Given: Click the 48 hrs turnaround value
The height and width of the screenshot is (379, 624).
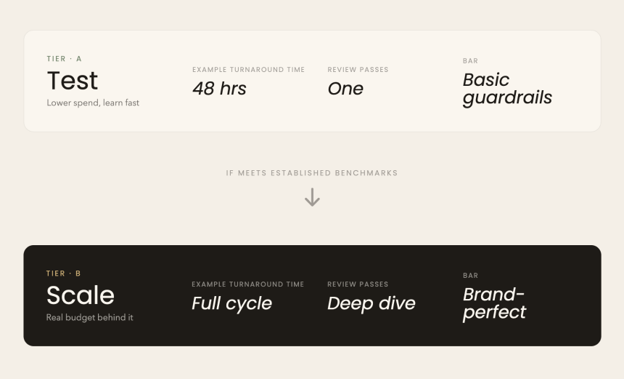Looking at the screenshot, I should [x=219, y=88].
